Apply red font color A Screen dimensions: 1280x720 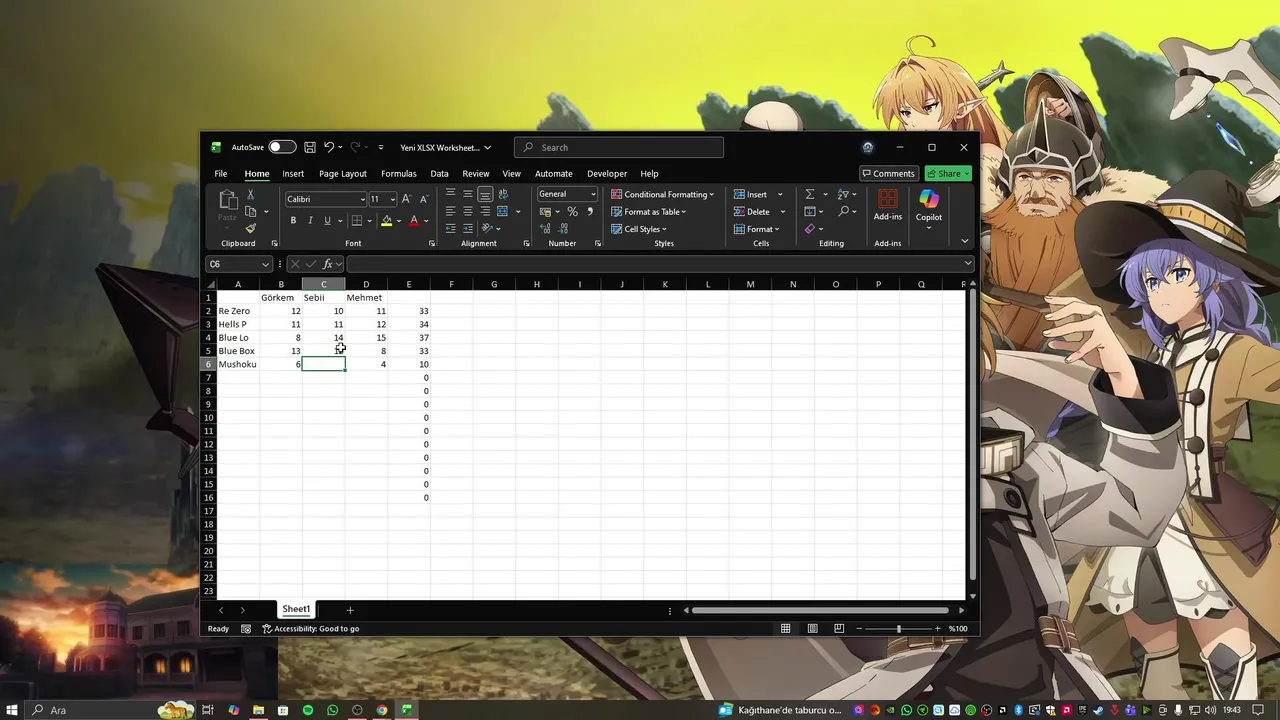tap(414, 221)
